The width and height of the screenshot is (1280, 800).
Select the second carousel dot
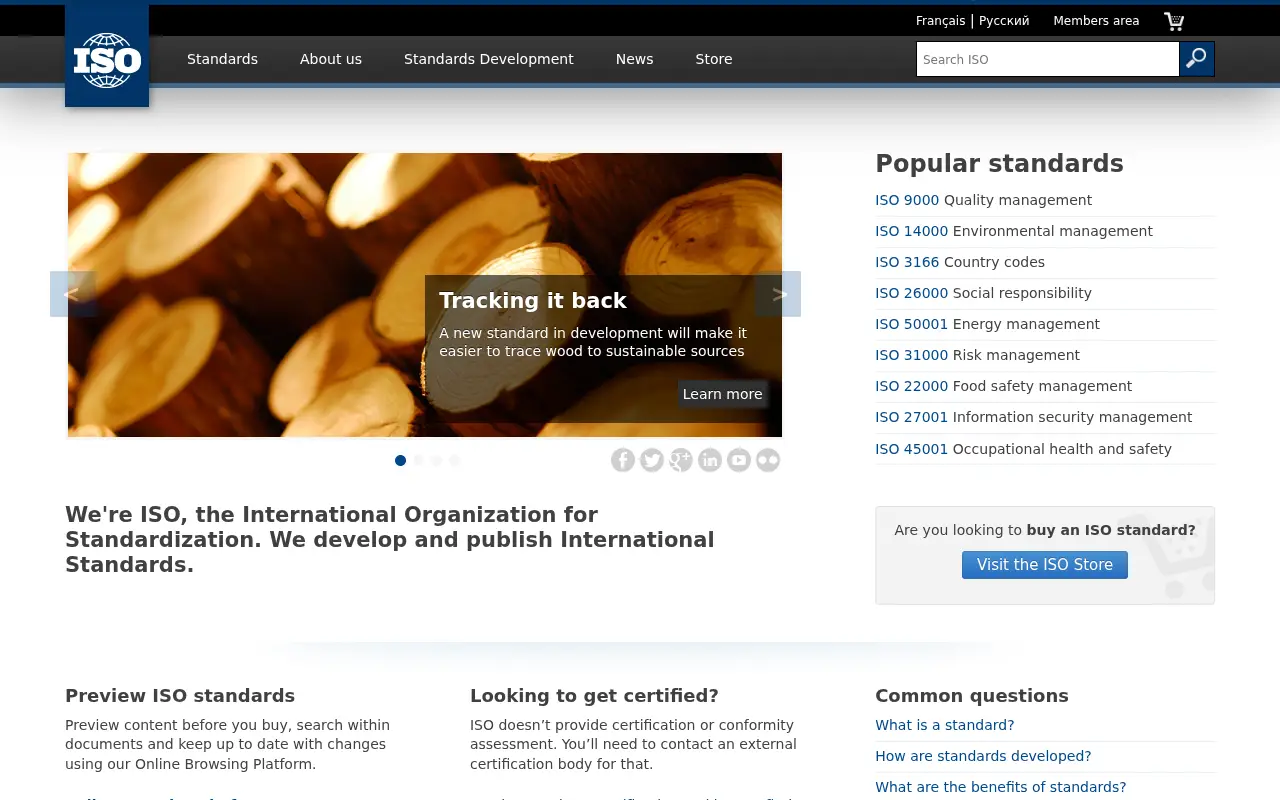tap(418, 460)
